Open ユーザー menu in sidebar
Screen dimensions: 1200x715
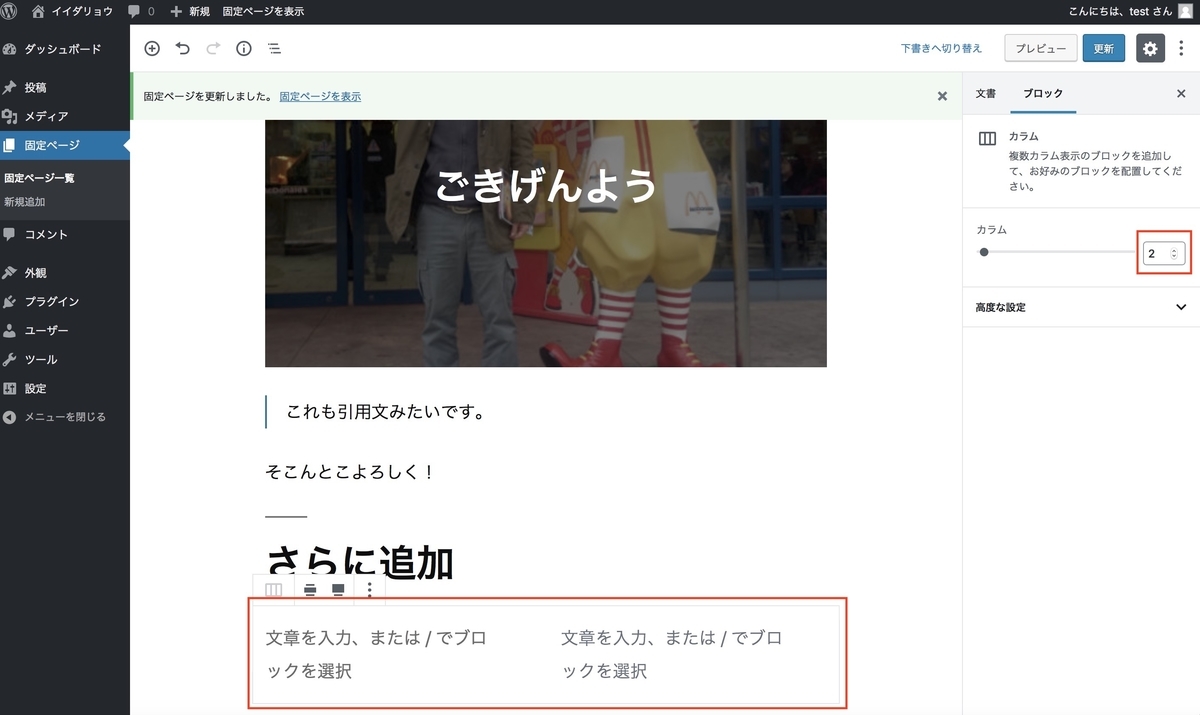pyautogui.click(x=65, y=330)
